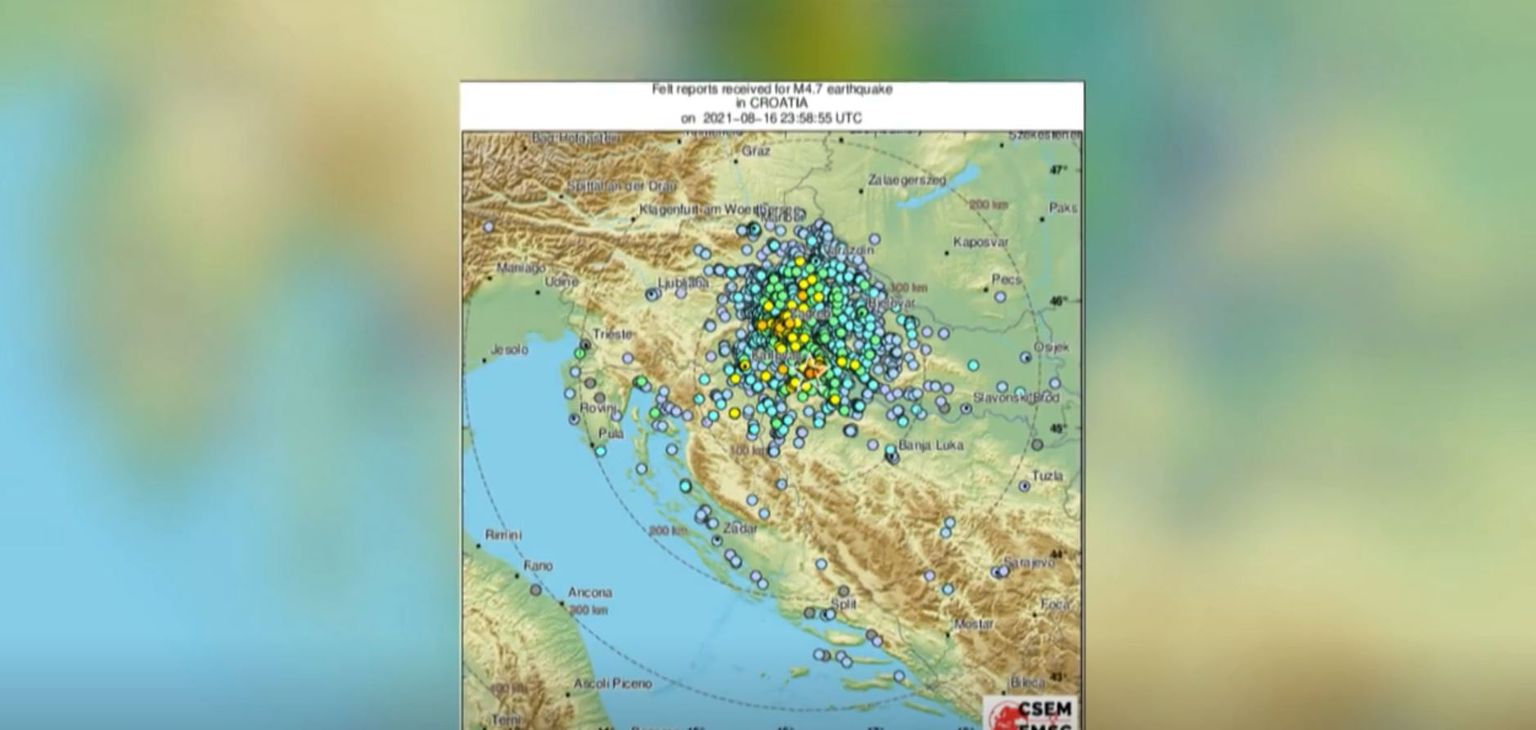Click the Rimini city label
1536x730 pixels.
[503, 536]
